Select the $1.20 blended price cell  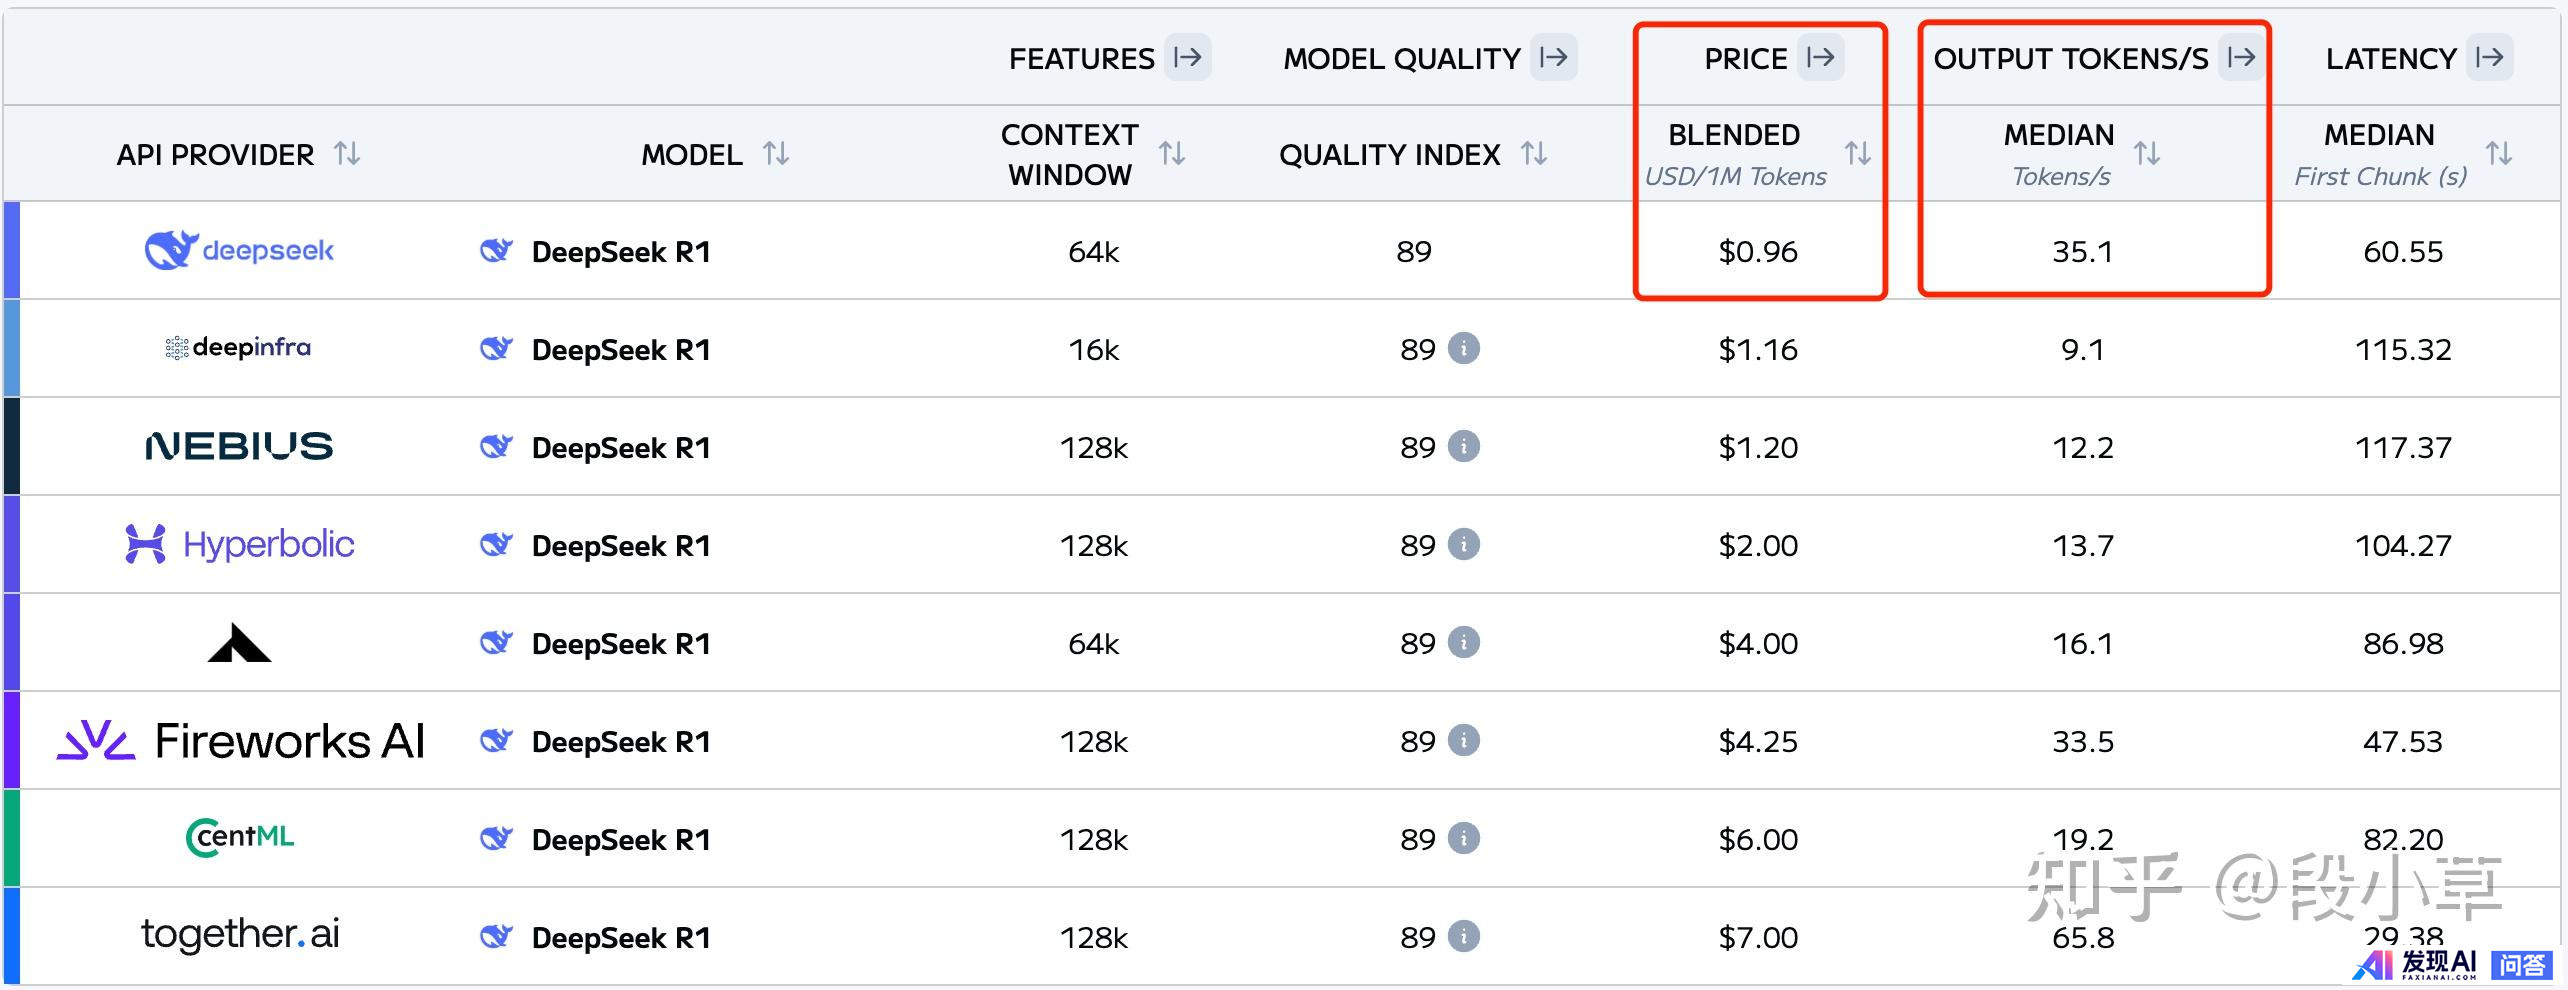(x=1758, y=447)
